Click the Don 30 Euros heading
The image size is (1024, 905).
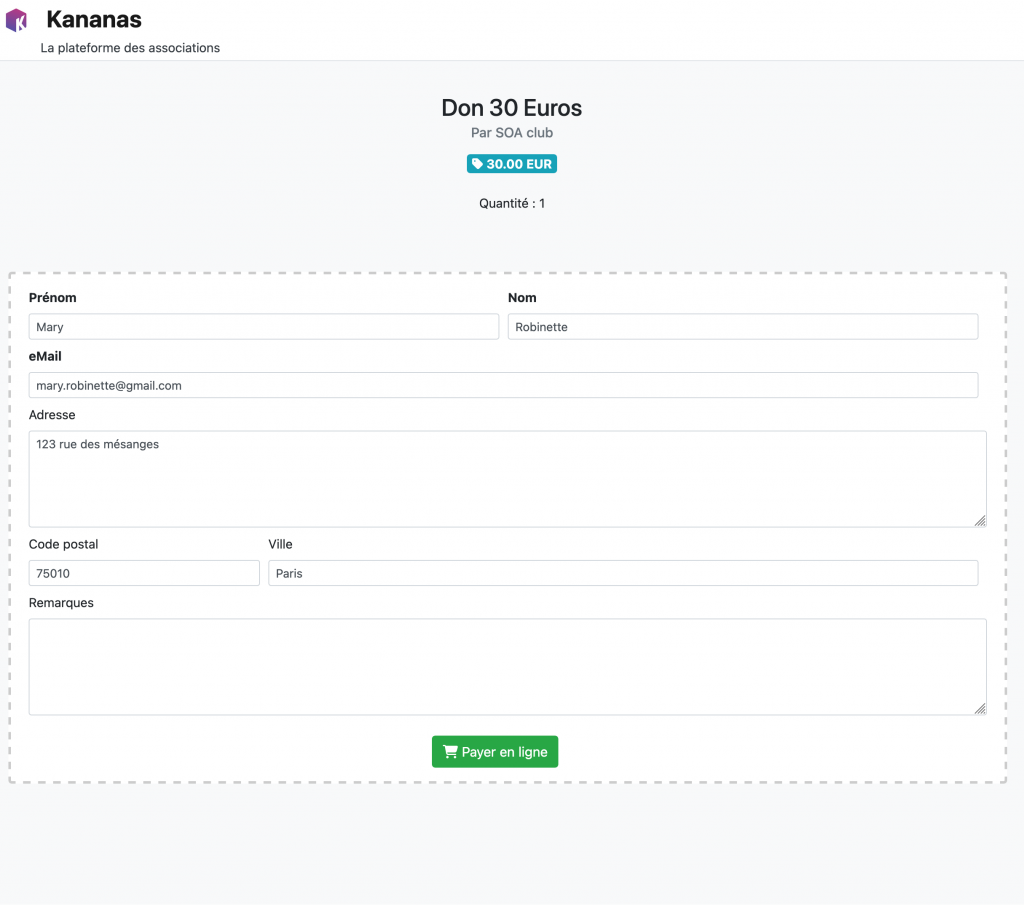click(512, 108)
